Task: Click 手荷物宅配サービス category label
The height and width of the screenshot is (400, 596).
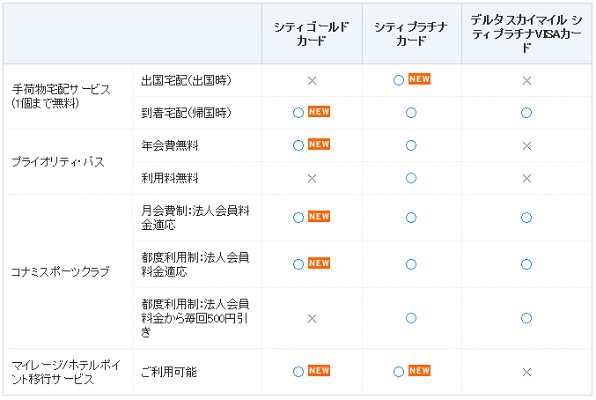Action: click(x=61, y=96)
